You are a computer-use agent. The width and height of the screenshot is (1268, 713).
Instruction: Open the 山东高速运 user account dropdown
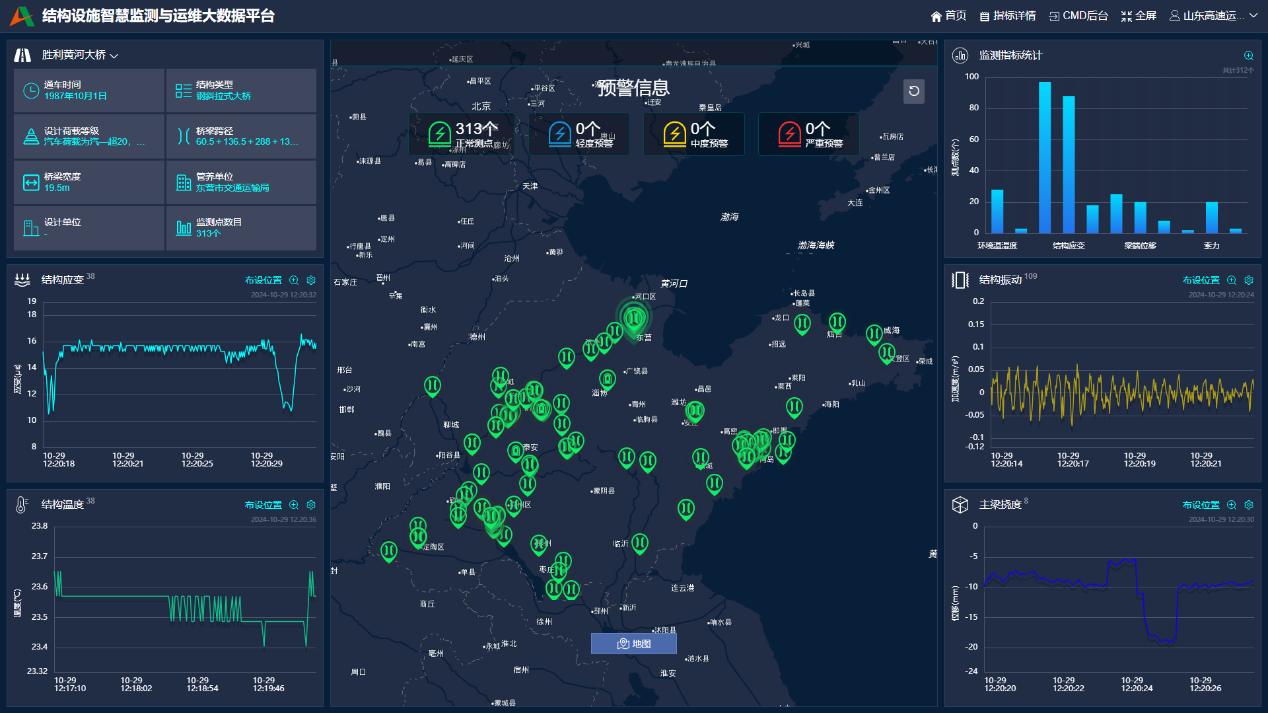tap(1213, 16)
